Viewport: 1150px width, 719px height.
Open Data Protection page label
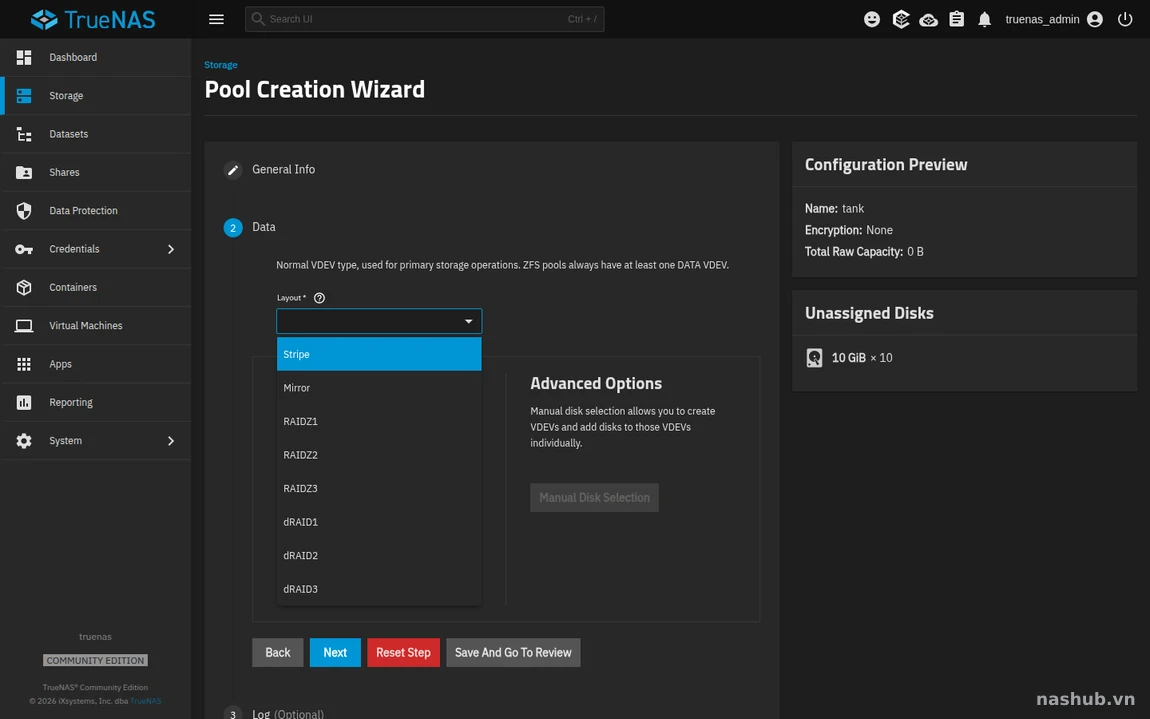tap(83, 211)
